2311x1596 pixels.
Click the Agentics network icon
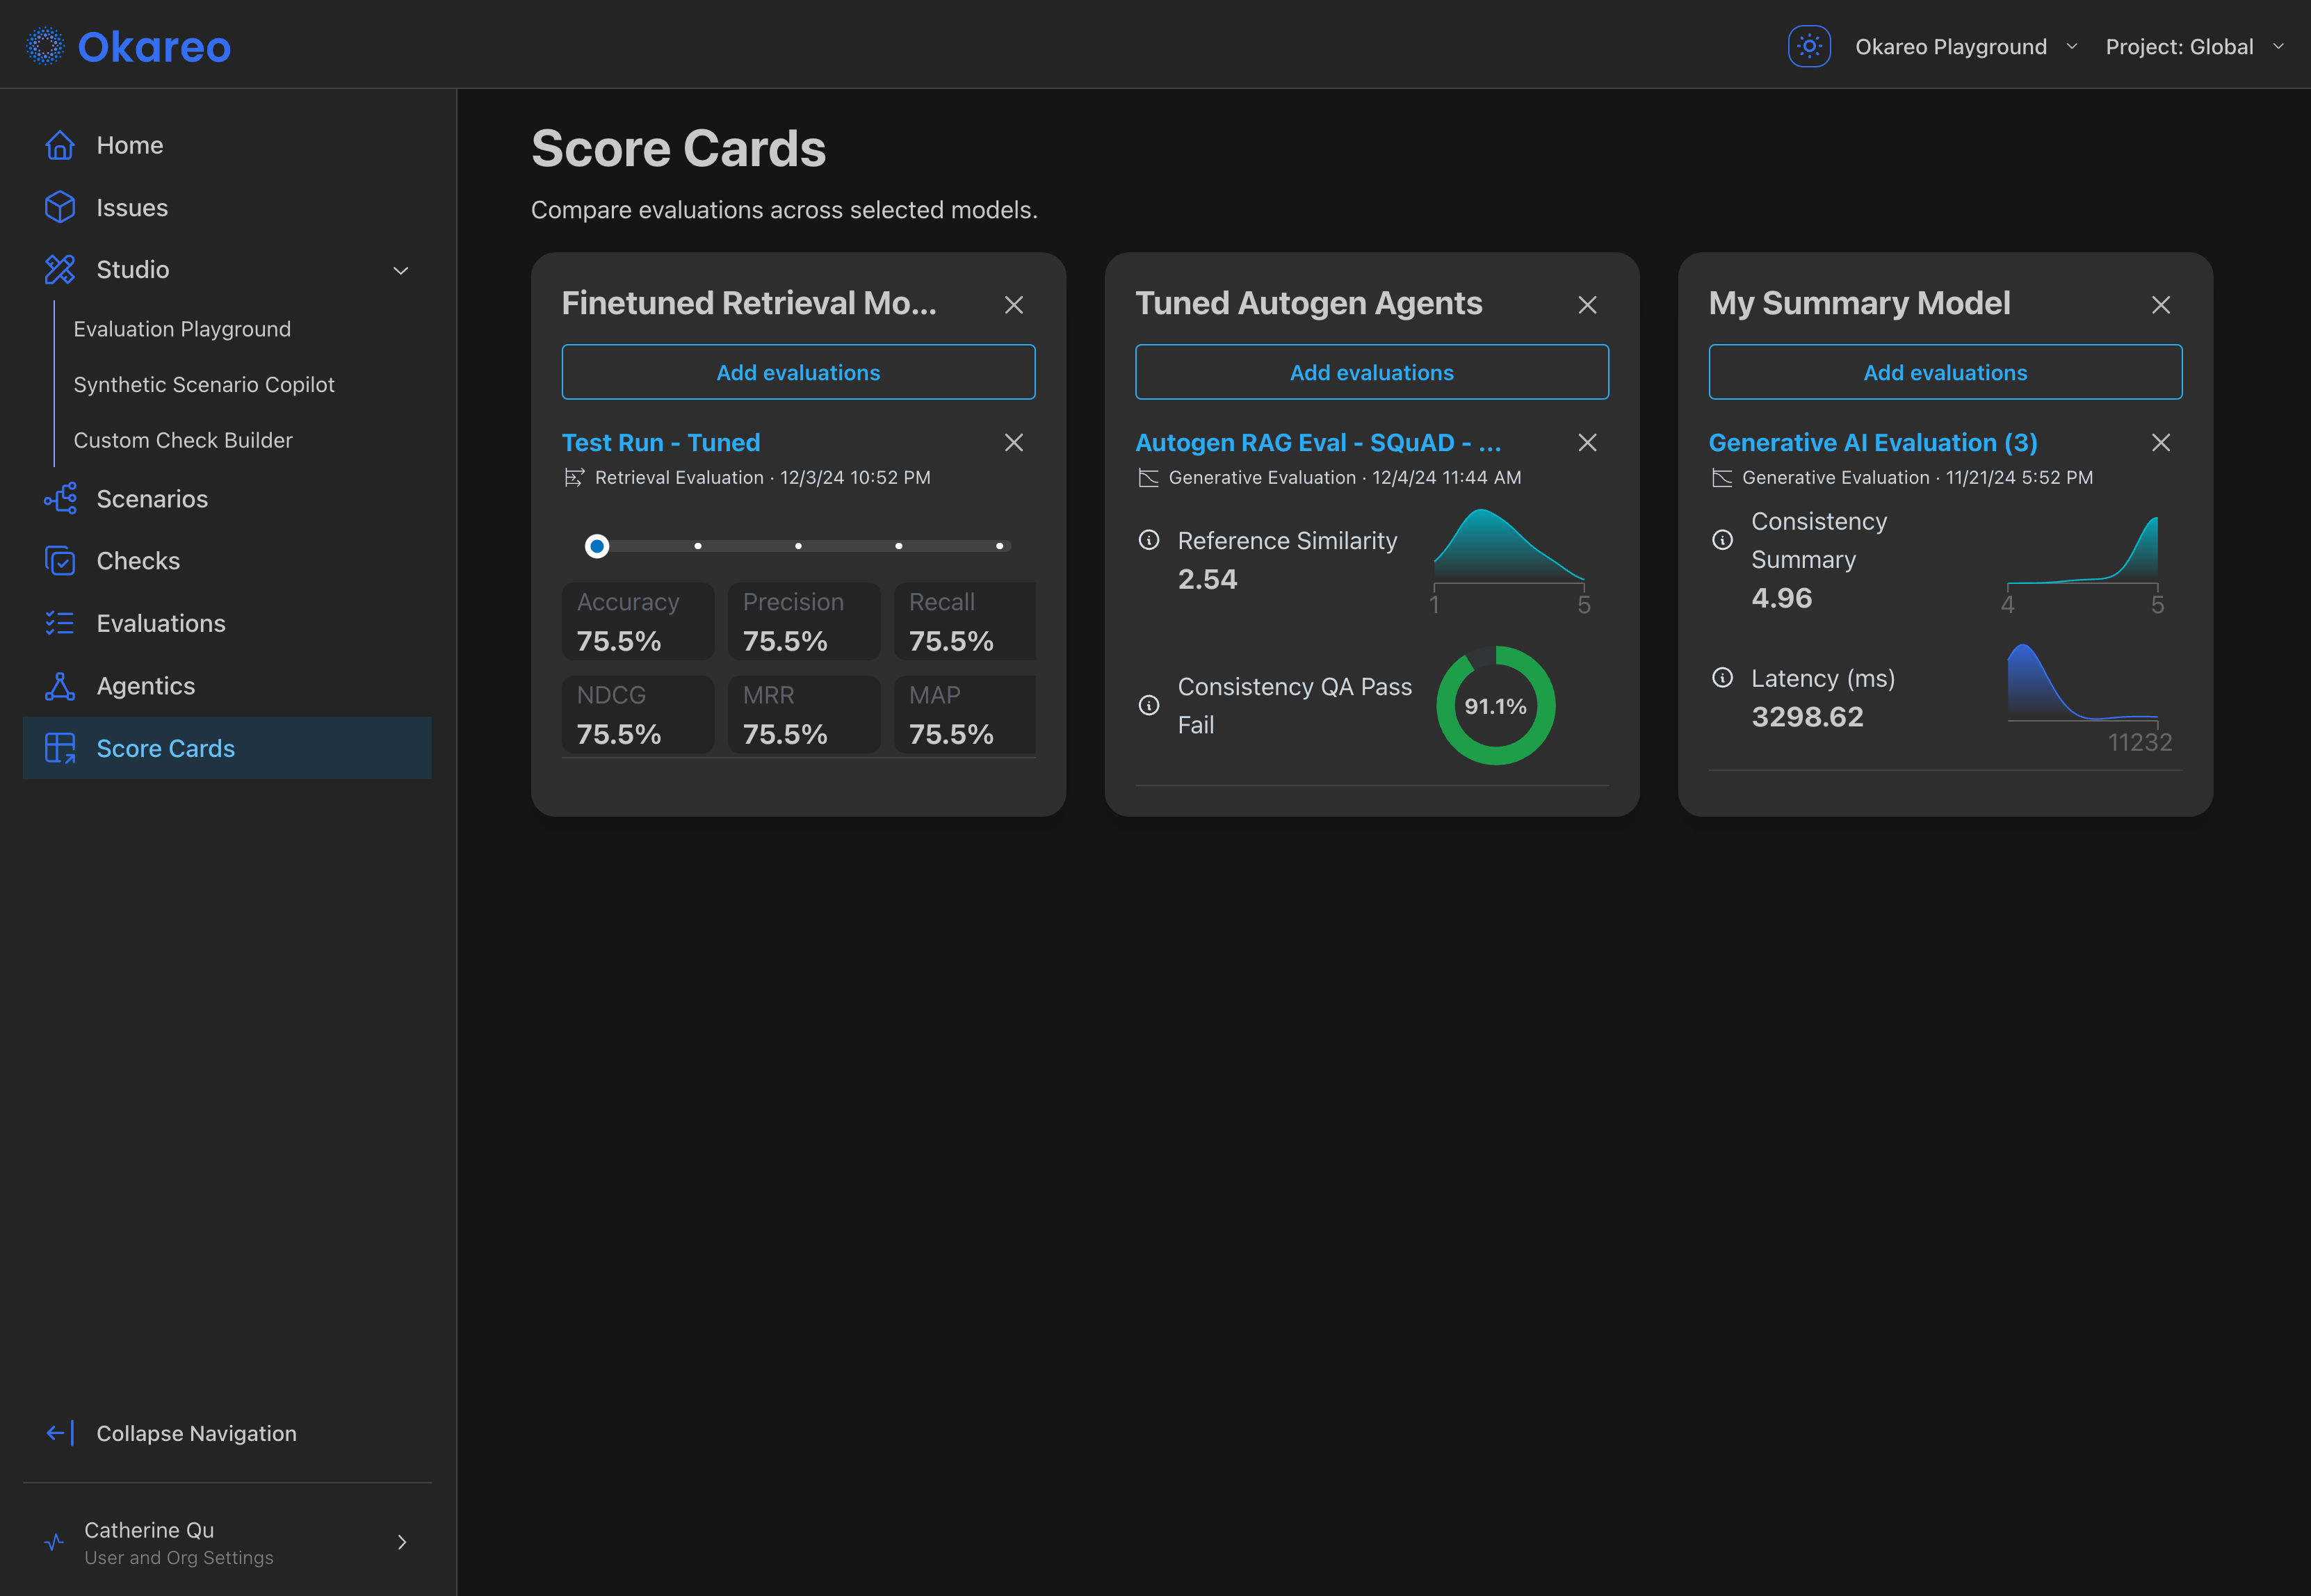pyautogui.click(x=60, y=686)
